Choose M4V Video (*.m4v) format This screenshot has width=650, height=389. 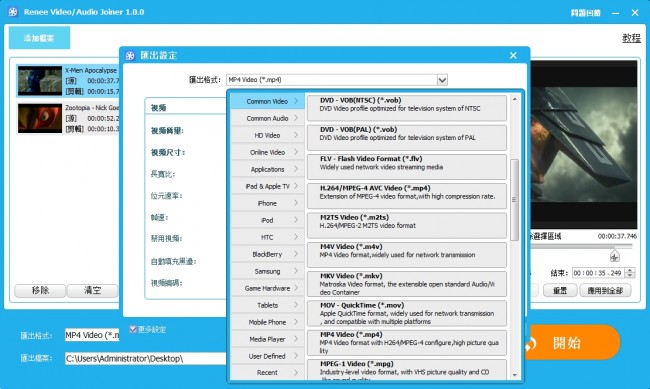[x=407, y=255]
